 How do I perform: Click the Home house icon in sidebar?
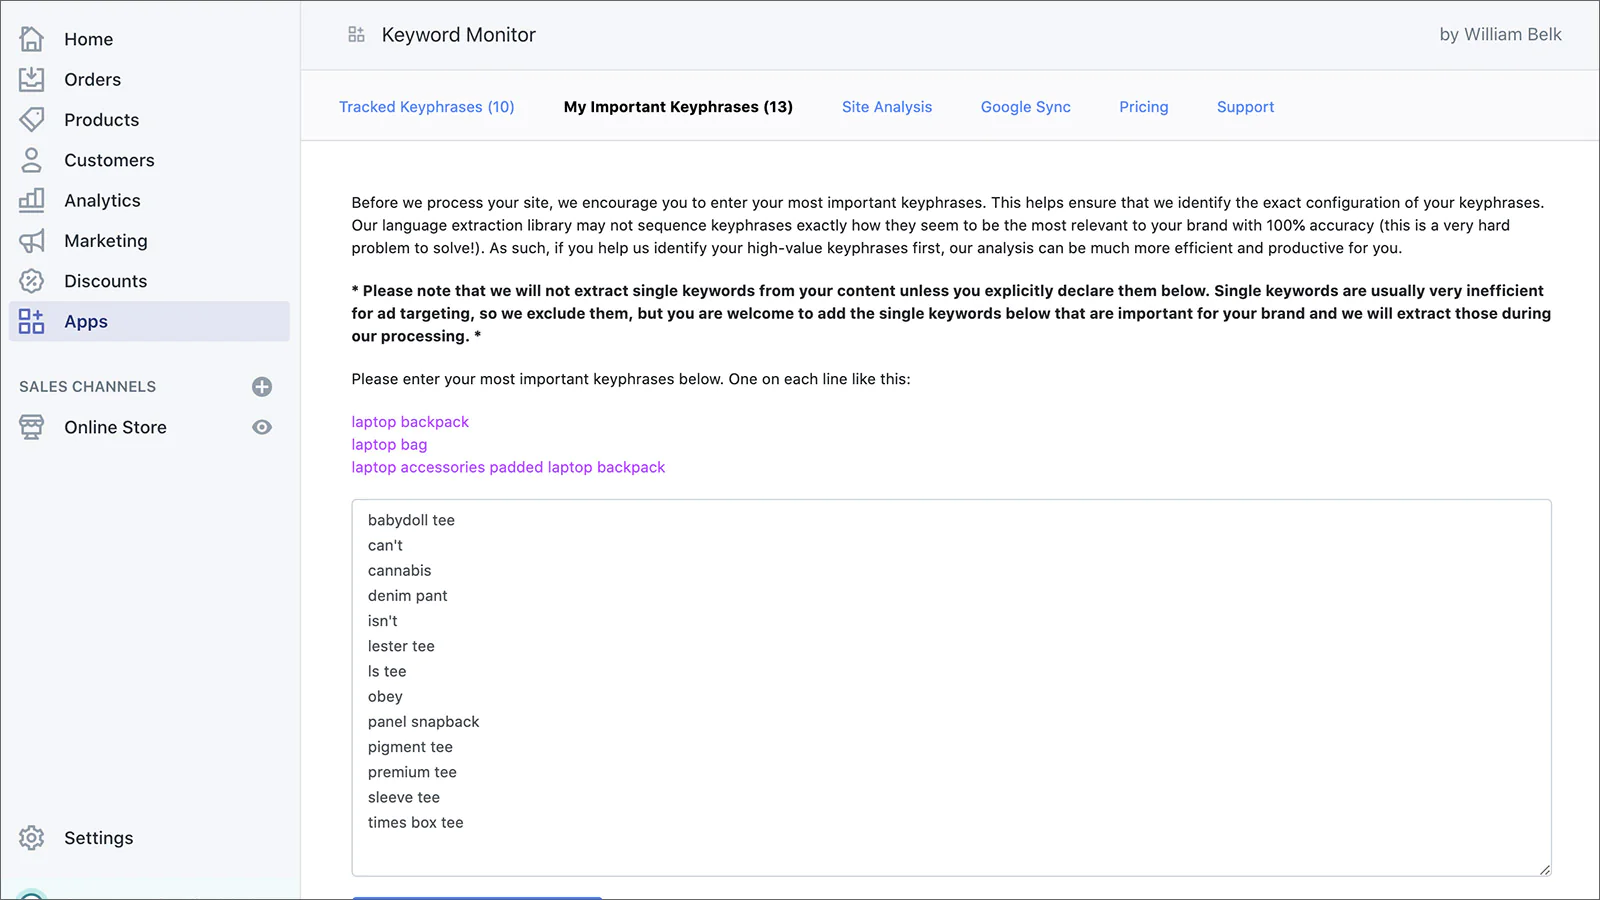pos(32,39)
